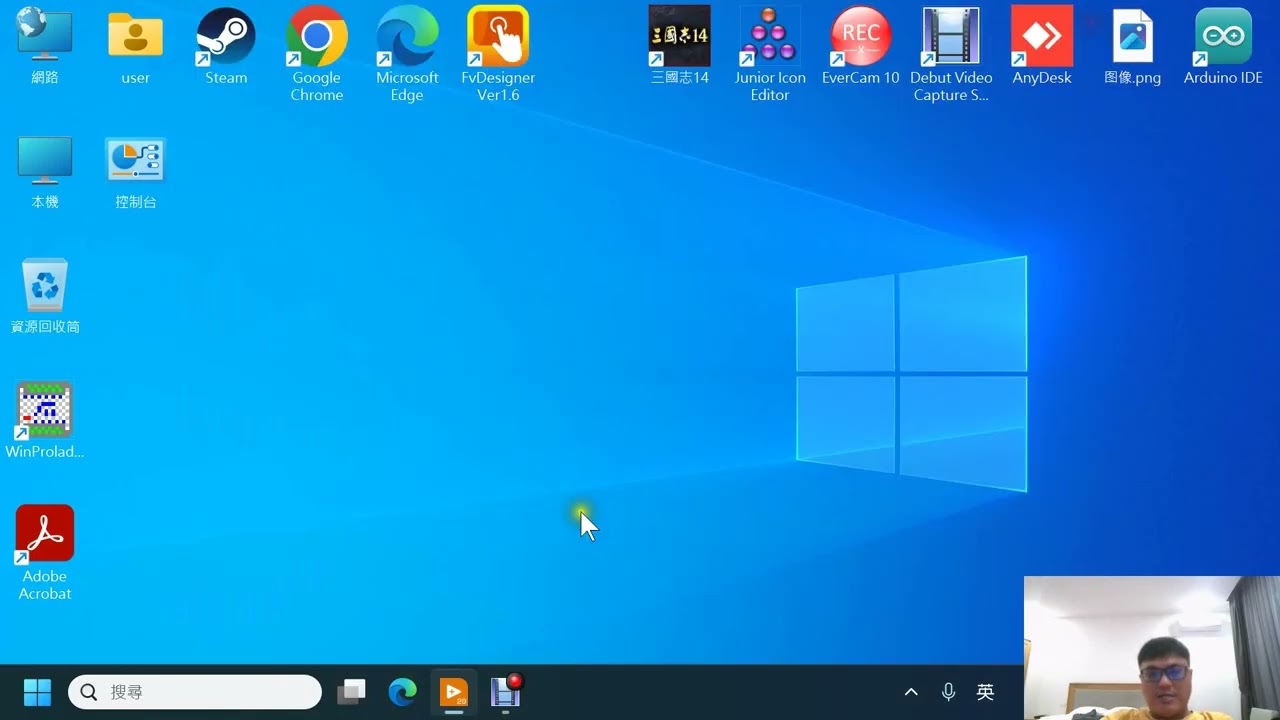The image size is (1280, 720).
Task: Select FvDesigner Ver1.6 shortcut
Action: [498, 54]
